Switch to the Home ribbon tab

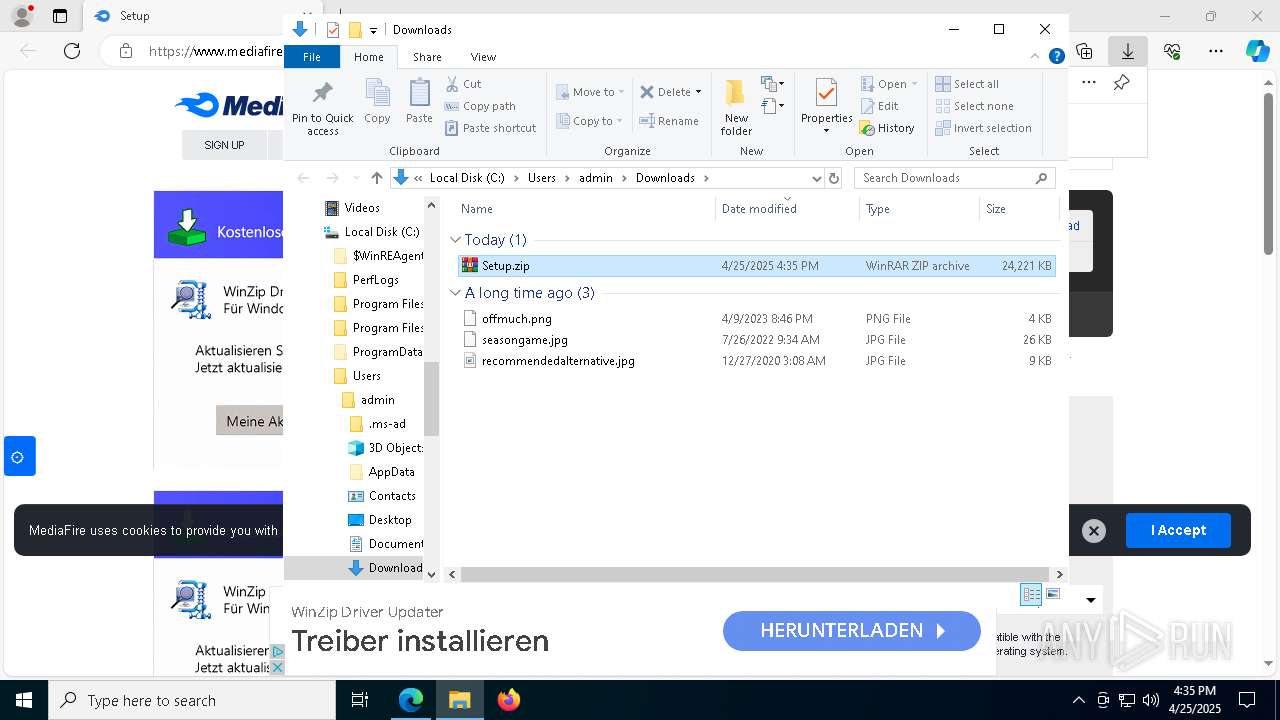pyautogui.click(x=369, y=57)
